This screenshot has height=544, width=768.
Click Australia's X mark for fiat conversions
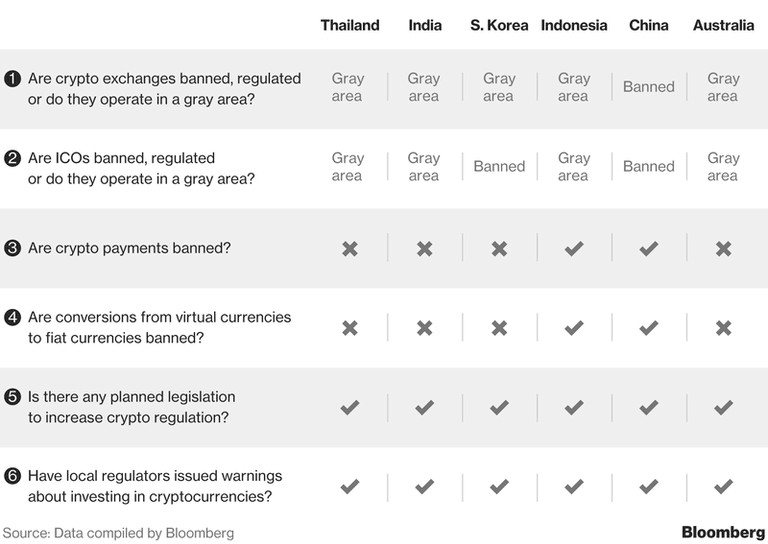(723, 327)
